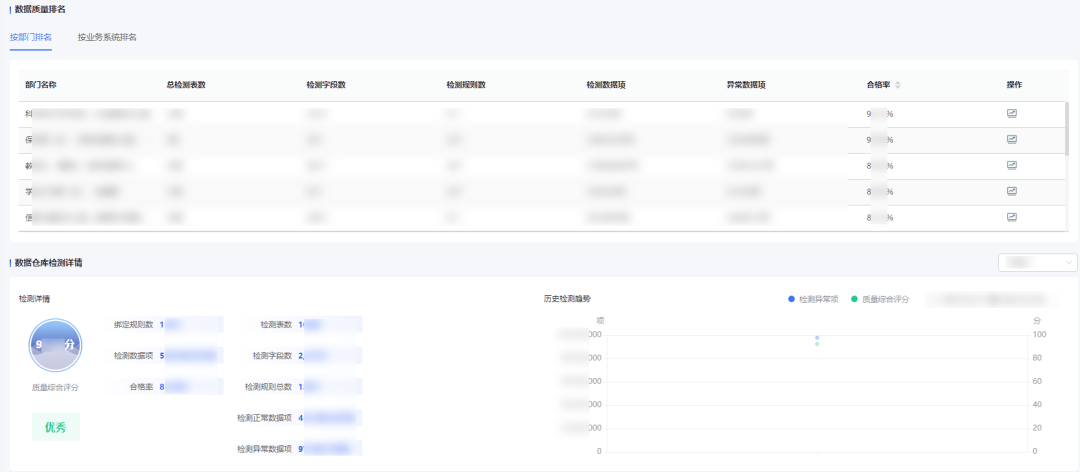This screenshot has width=1080, height=472.
Task: Open the data warehouse selector dropdown
Action: coord(1037,263)
